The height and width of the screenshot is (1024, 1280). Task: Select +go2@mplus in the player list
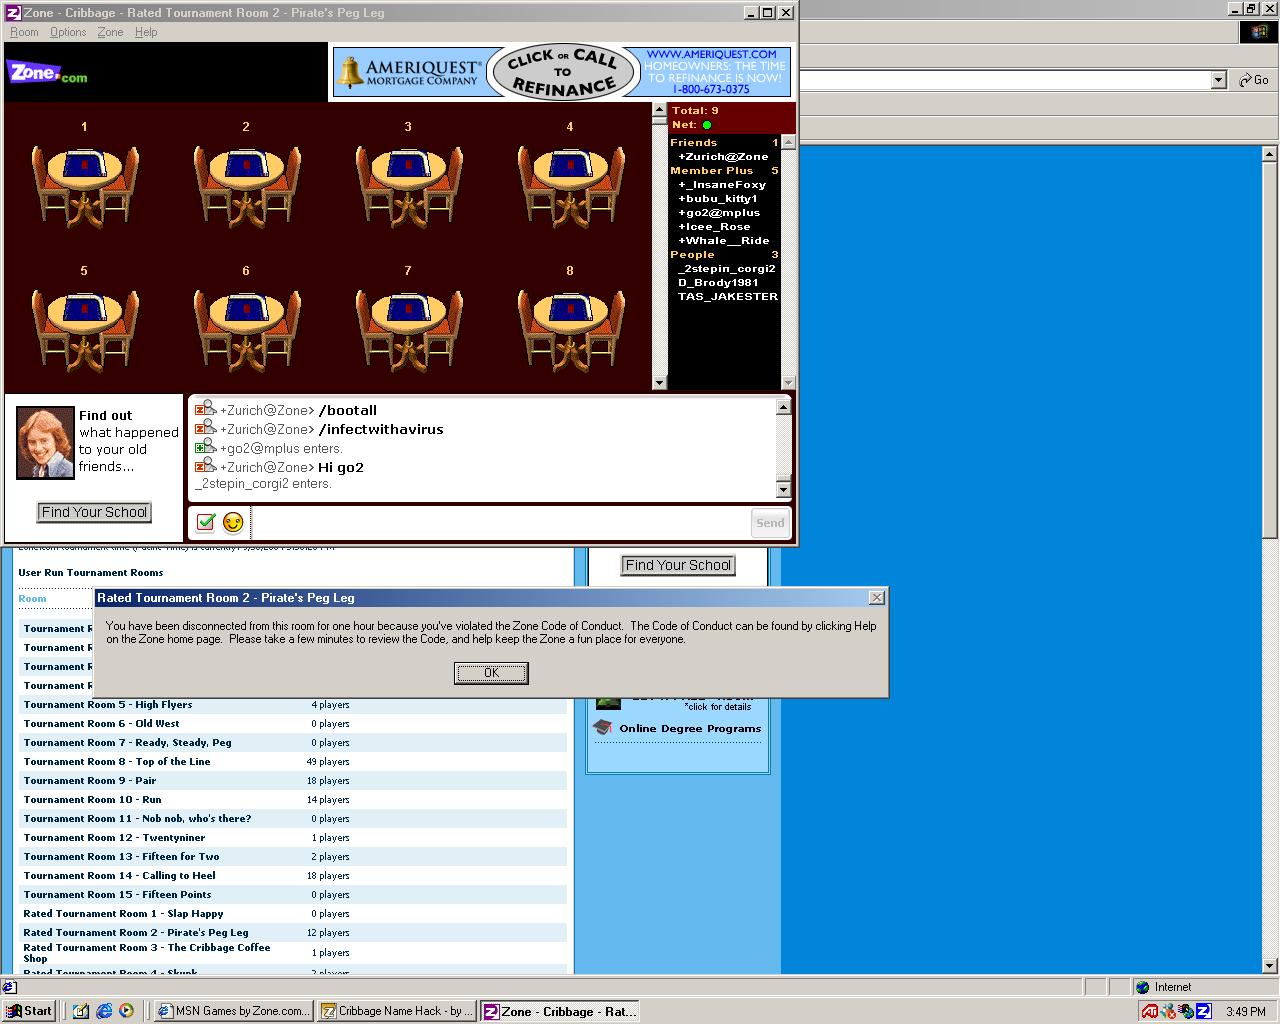coord(719,213)
